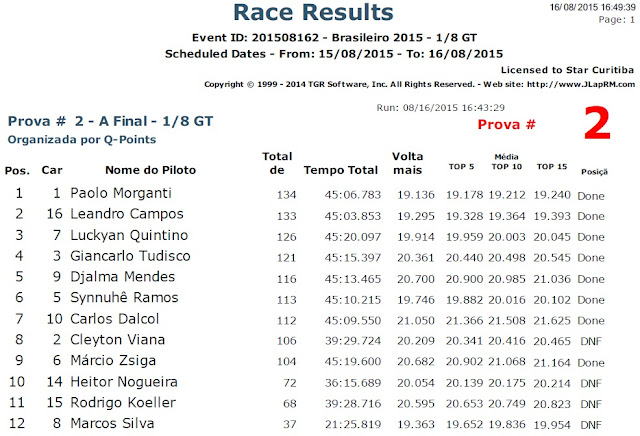Click Prova # 2 - A Final heading
This screenshot has height=436, width=640.
[111, 121]
